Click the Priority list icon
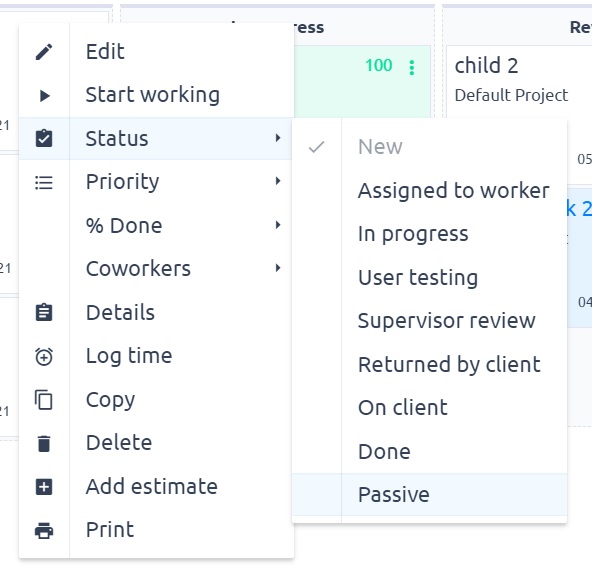The height and width of the screenshot is (583, 592). (44, 182)
